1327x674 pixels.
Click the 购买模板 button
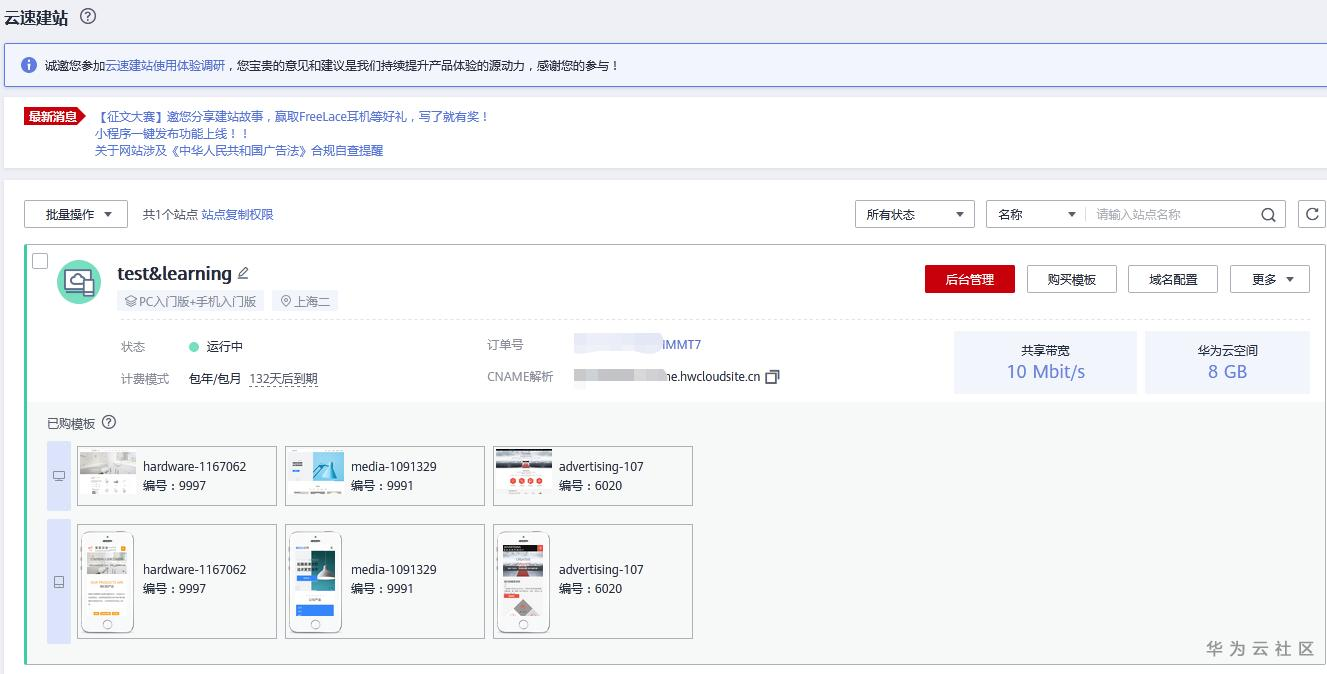[1072, 279]
